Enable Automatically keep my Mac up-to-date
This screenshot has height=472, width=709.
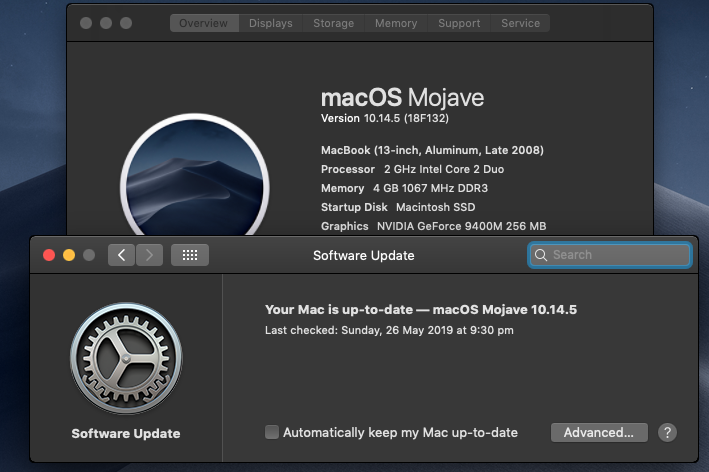(272, 432)
